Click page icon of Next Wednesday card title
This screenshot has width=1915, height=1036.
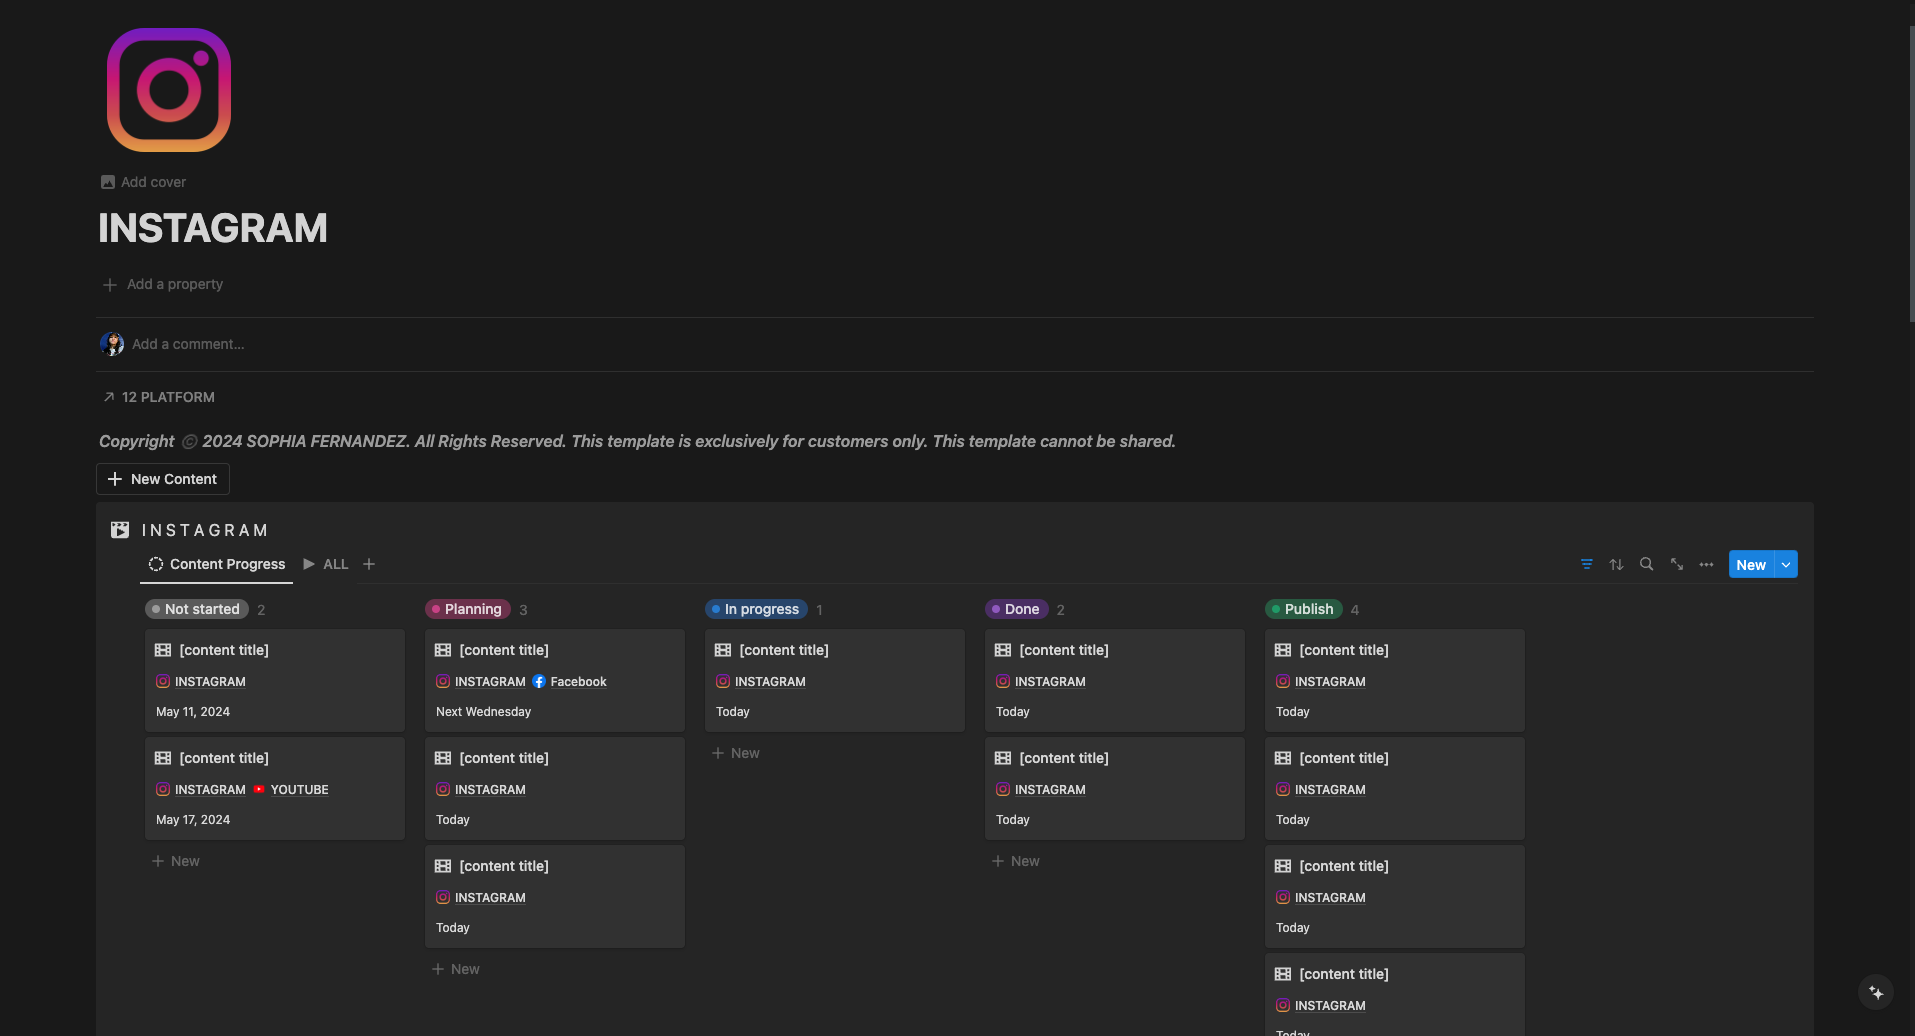click(x=443, y=650)
